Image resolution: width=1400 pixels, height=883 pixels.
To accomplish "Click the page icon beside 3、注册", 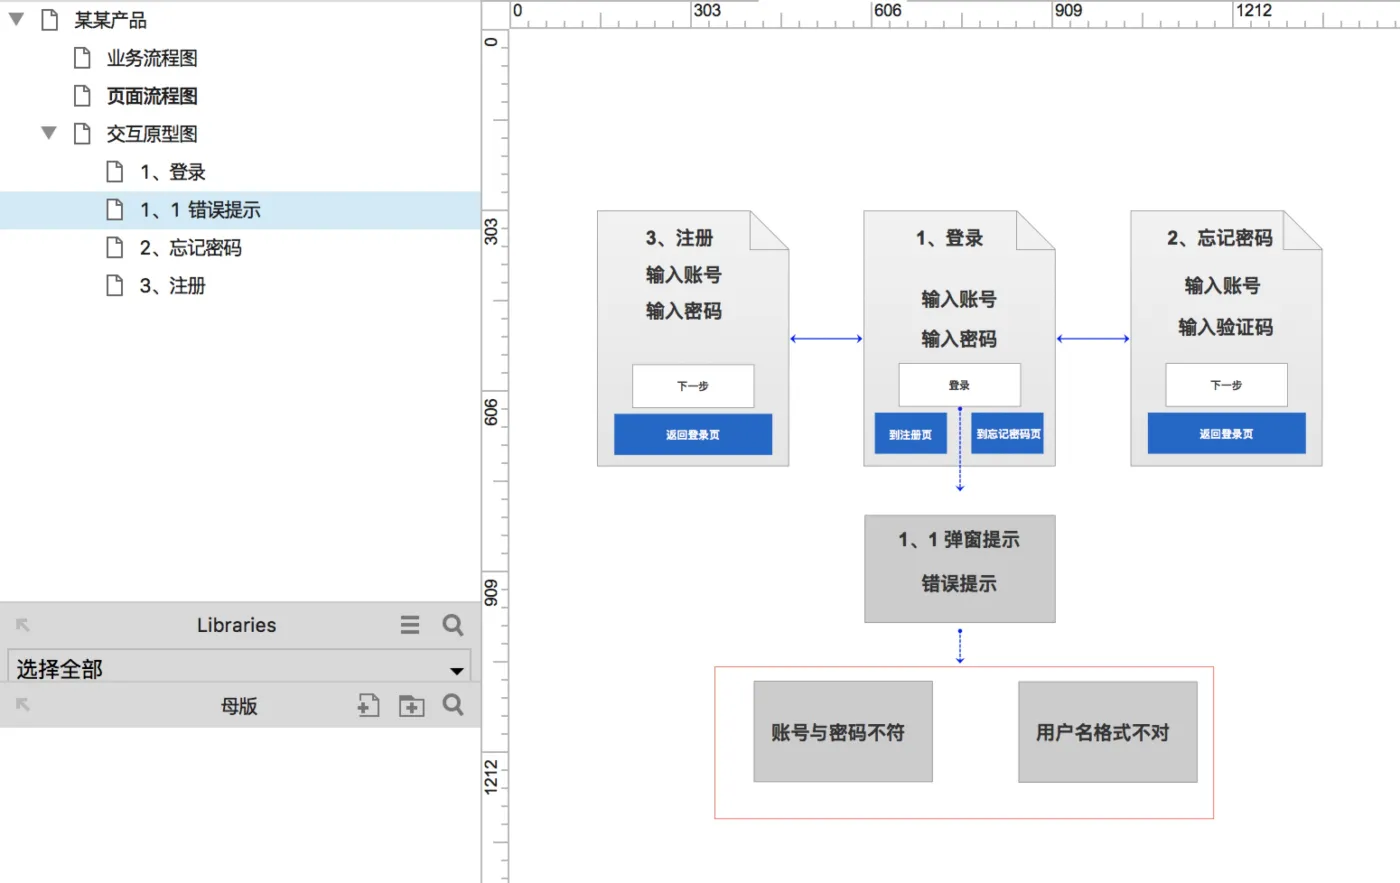I will point(115,286).
